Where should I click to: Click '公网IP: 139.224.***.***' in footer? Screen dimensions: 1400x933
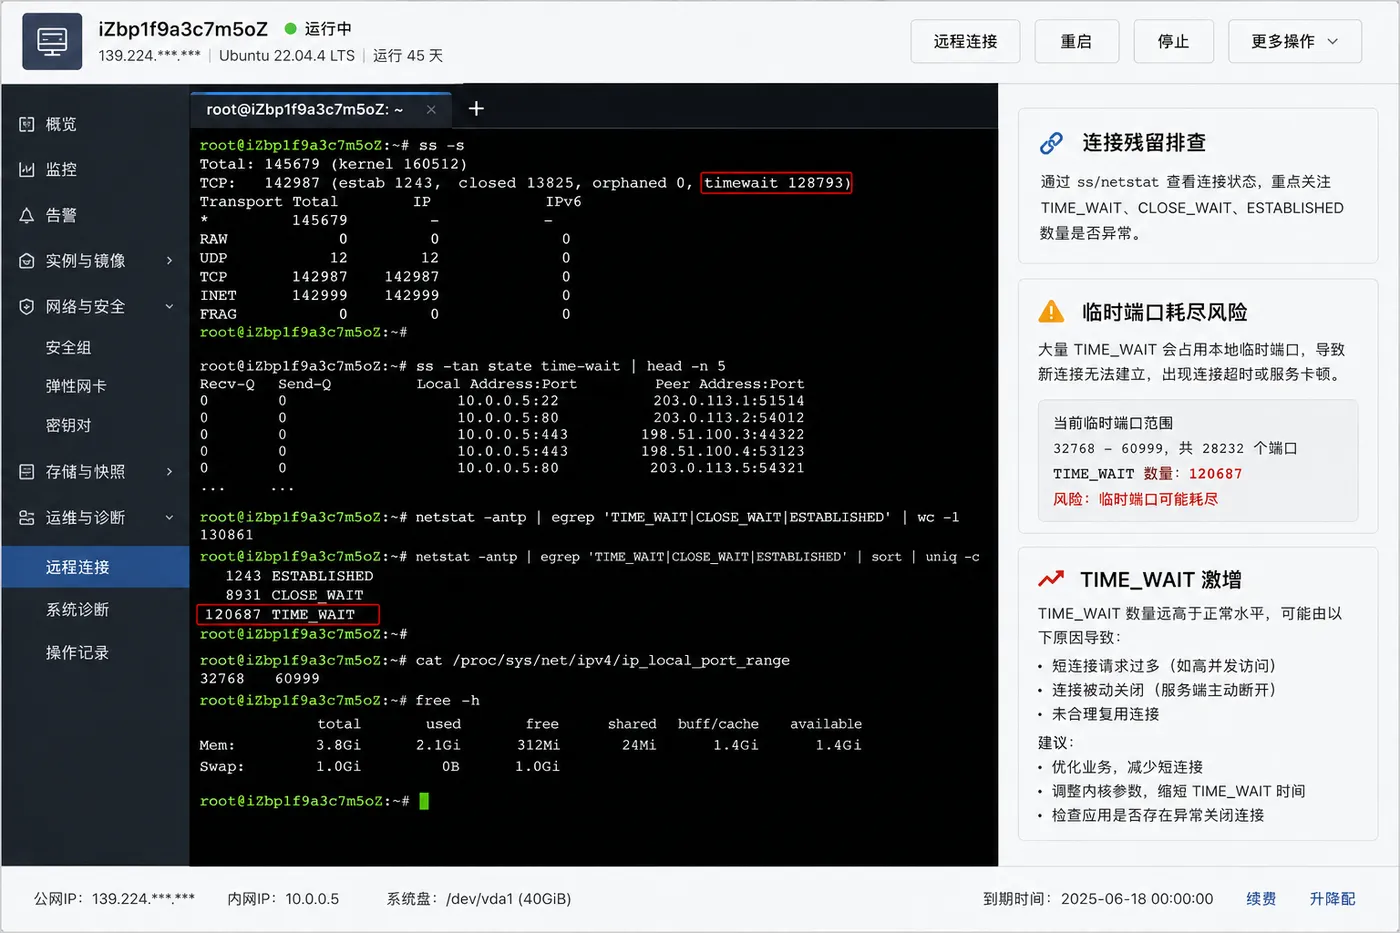[x=115, y=899]
